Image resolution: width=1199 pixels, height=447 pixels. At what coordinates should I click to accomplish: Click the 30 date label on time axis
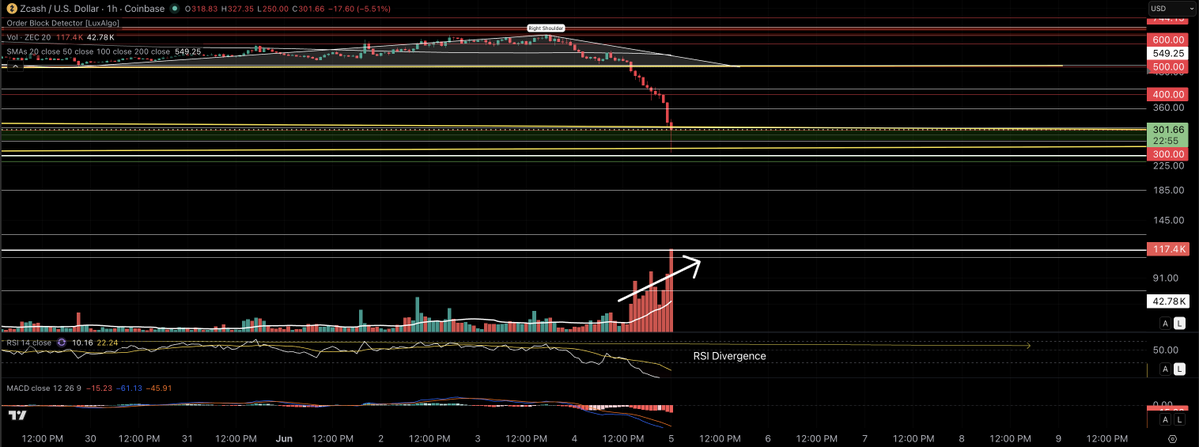click(90, 439)
